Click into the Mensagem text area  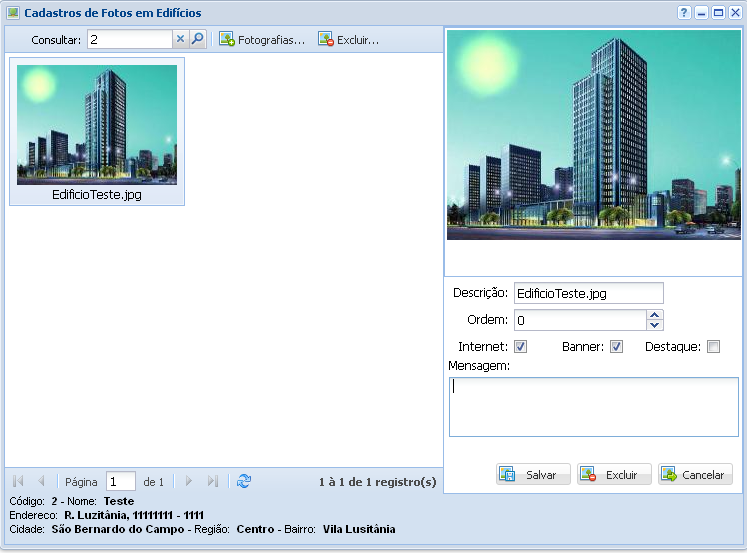(593, 406)
